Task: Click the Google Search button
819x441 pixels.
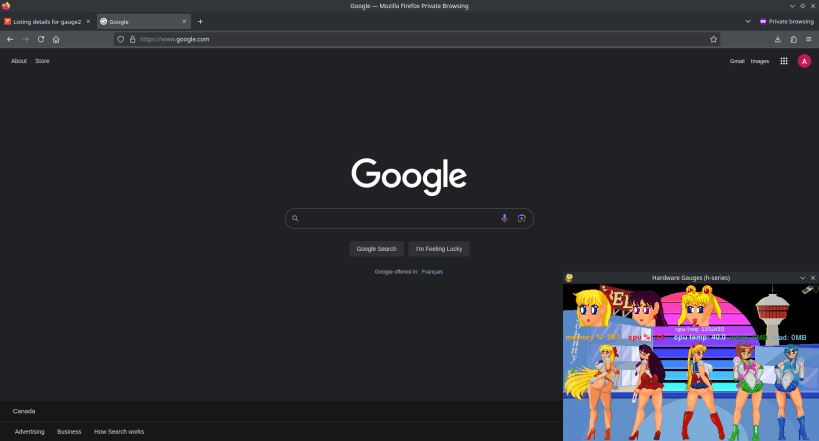Action: click(x=377, y=249)
